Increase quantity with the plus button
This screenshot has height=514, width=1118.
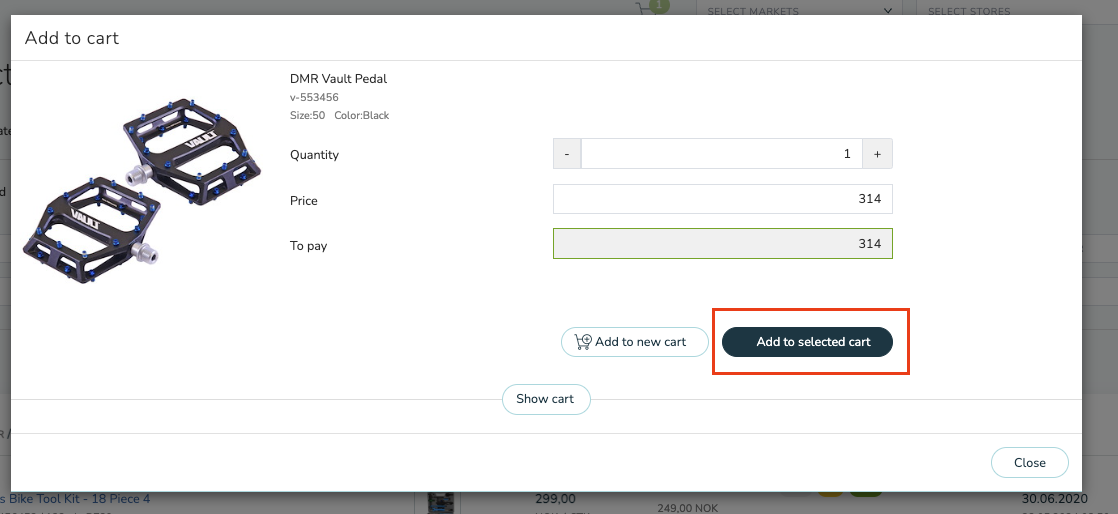pyautogui.click(x=877, y=154)
